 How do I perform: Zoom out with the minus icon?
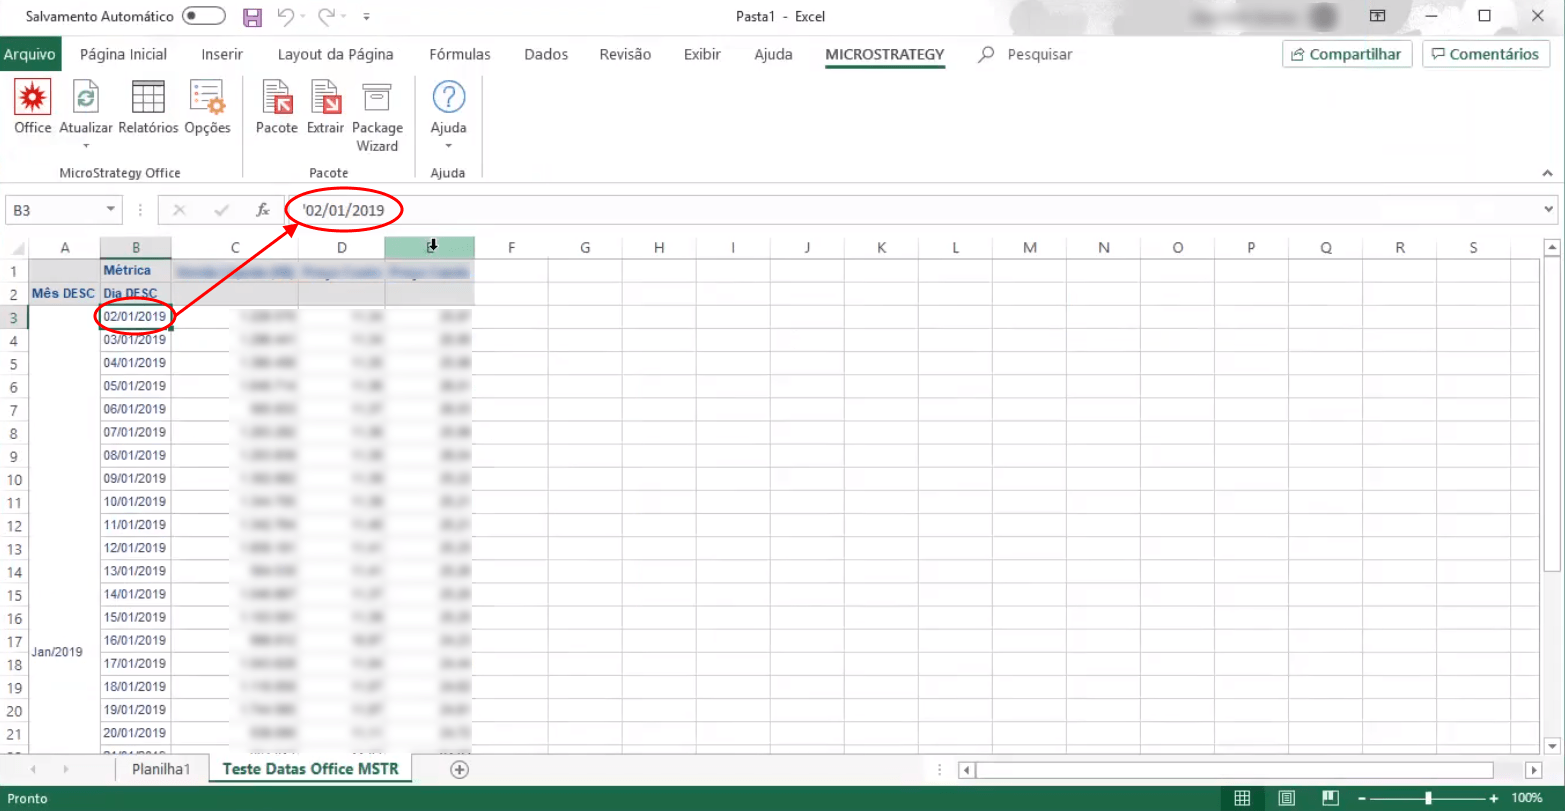(x=1362, y=798)
